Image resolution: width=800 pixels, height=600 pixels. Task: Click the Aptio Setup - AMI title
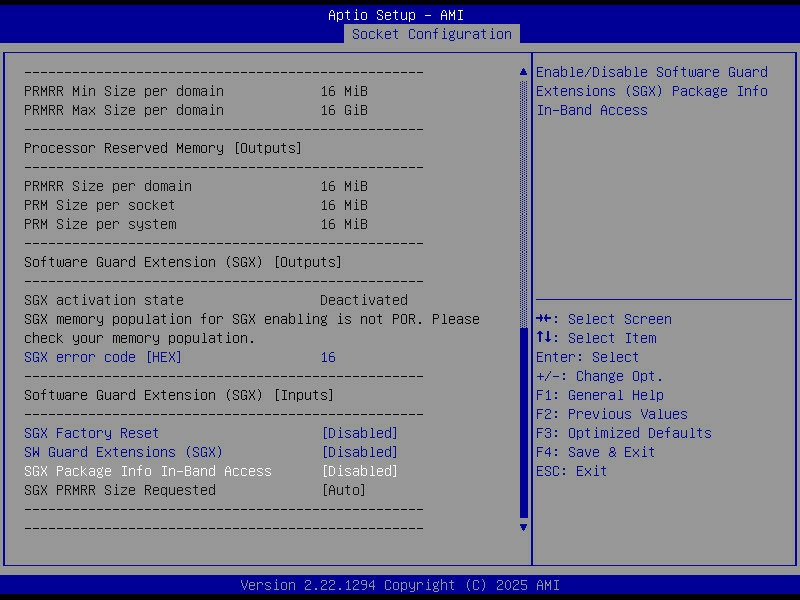click(396, 15)
